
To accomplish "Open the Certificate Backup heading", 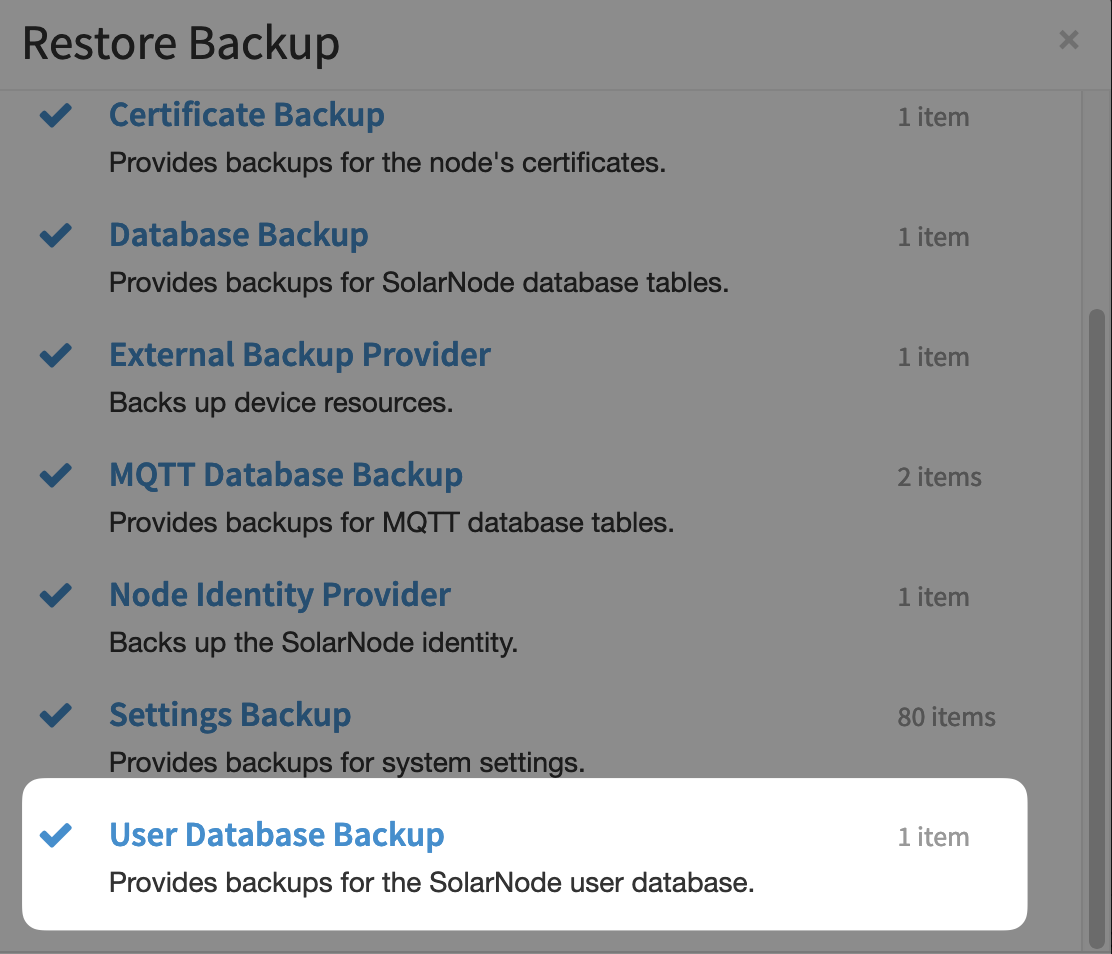I will pos(247,115).
